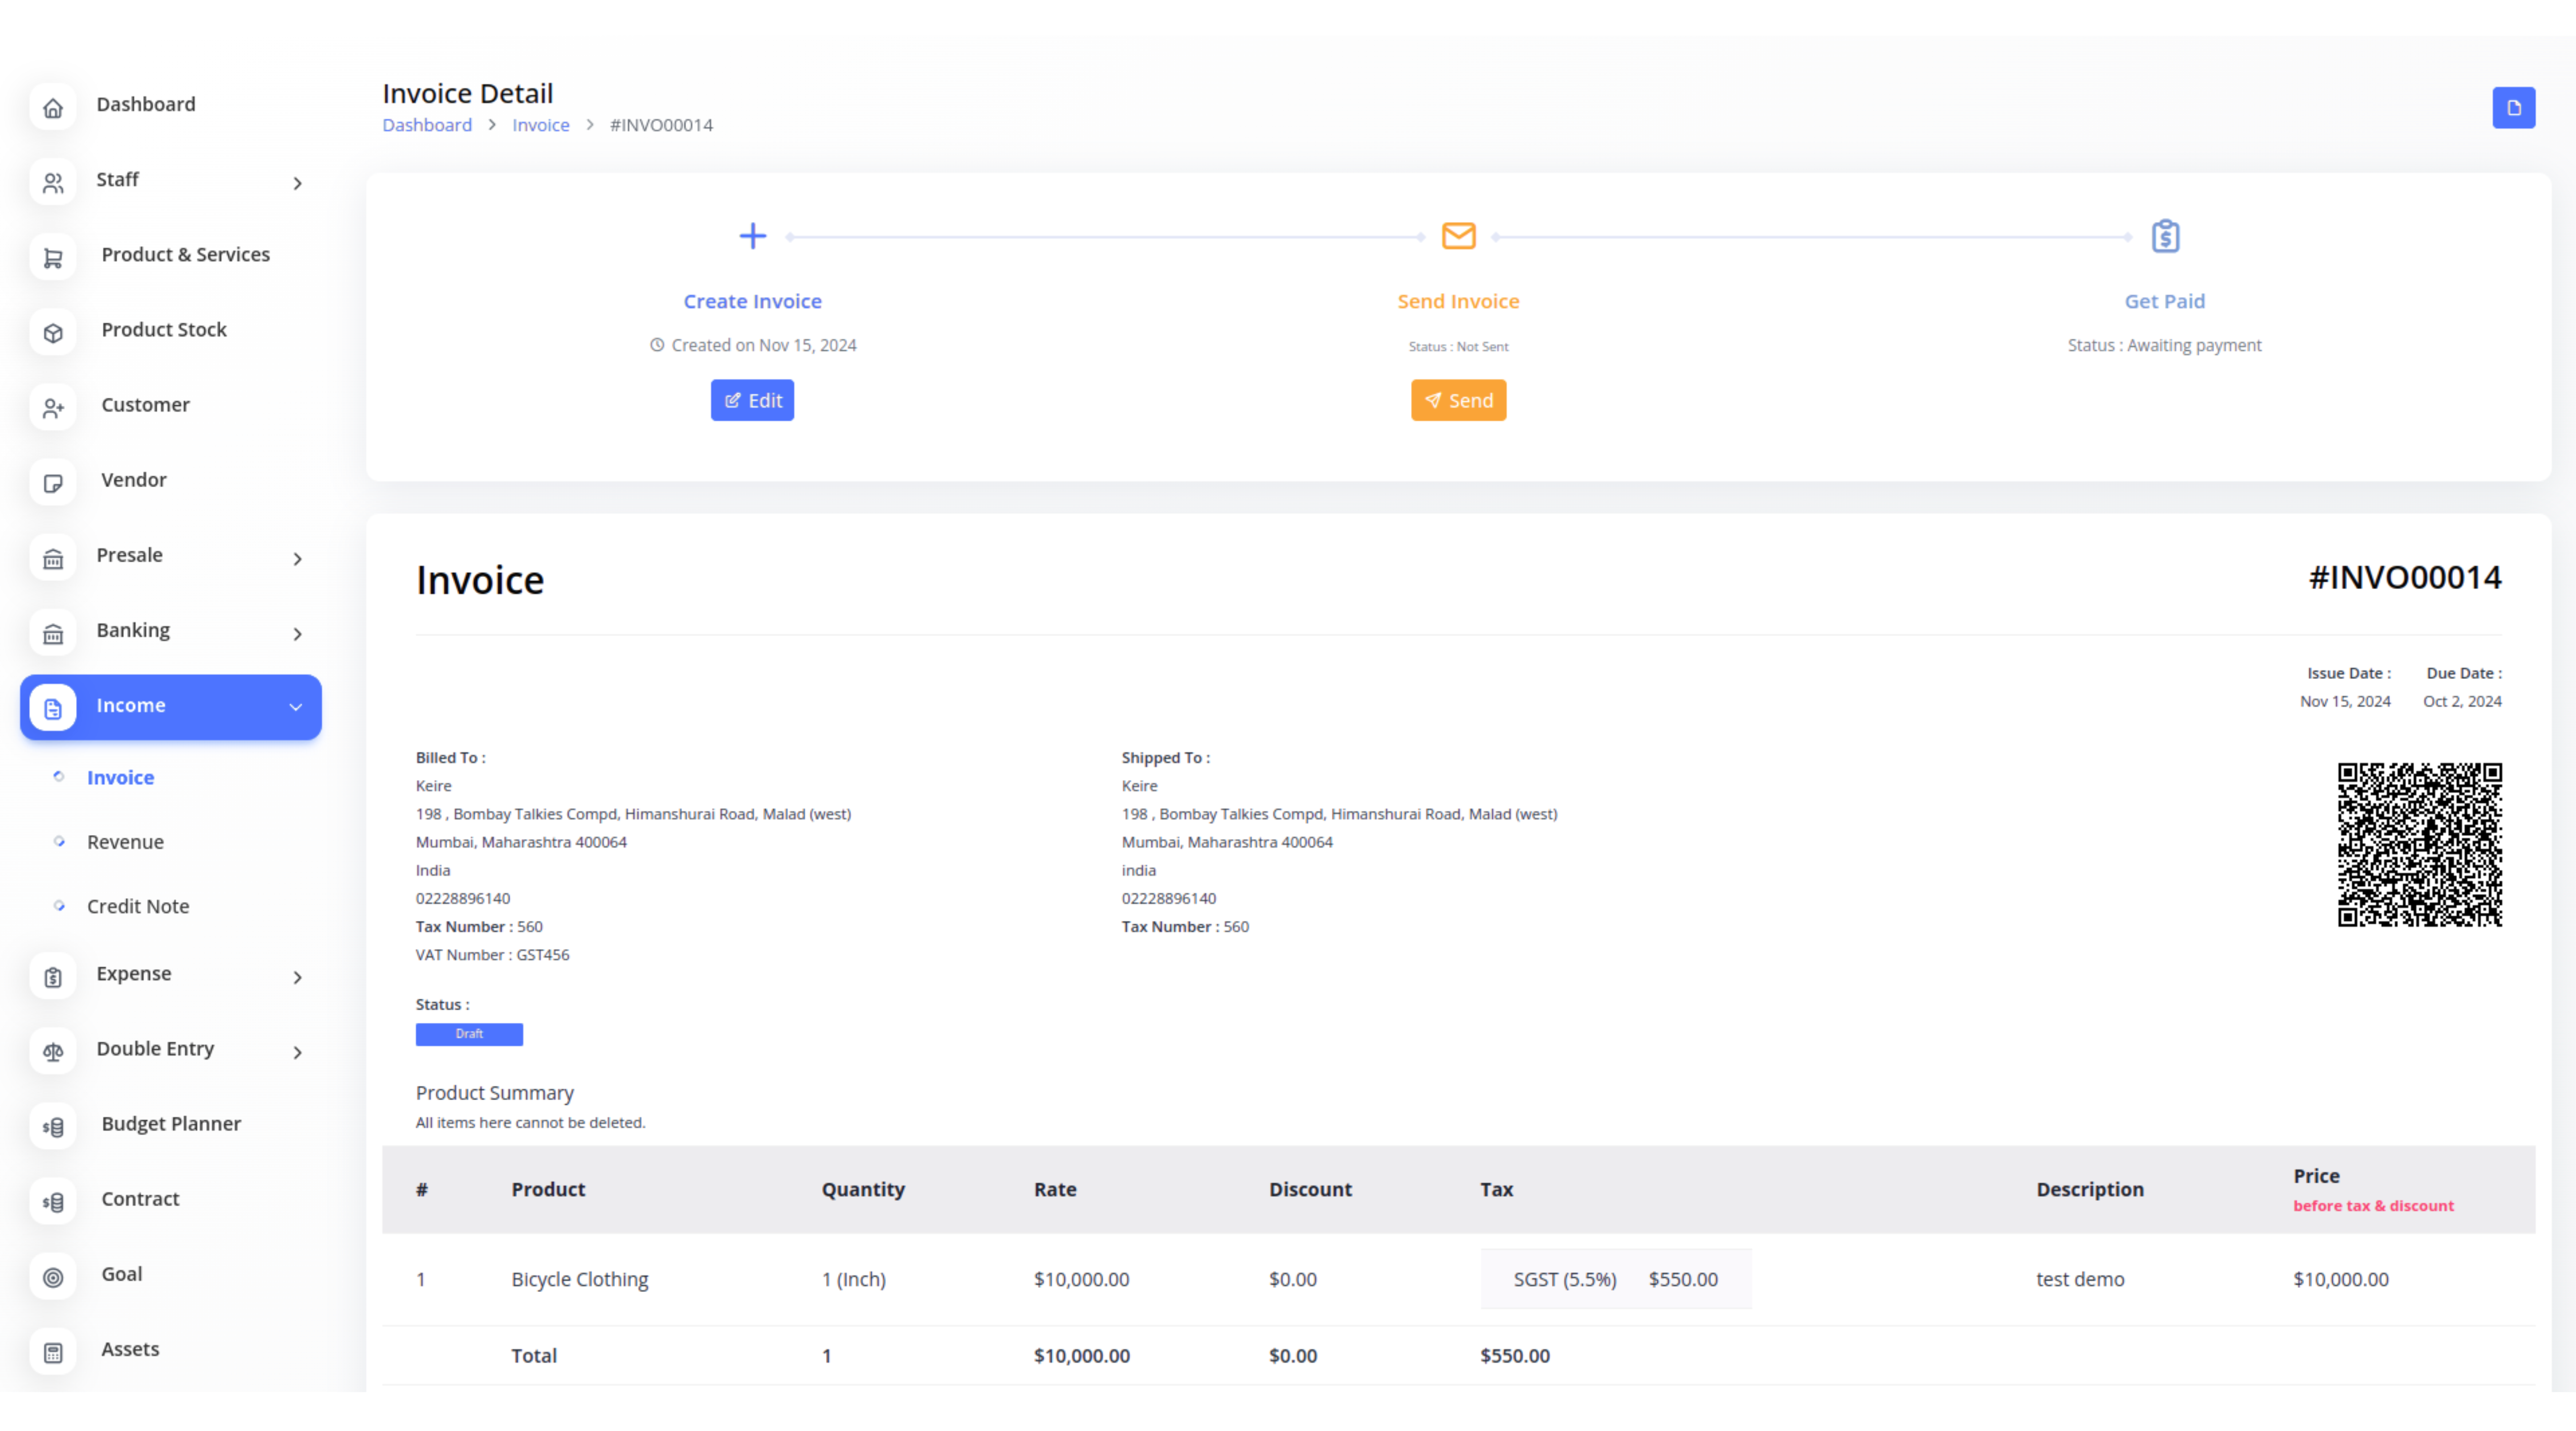Click the Presale building icon

(x=53, y=558)
